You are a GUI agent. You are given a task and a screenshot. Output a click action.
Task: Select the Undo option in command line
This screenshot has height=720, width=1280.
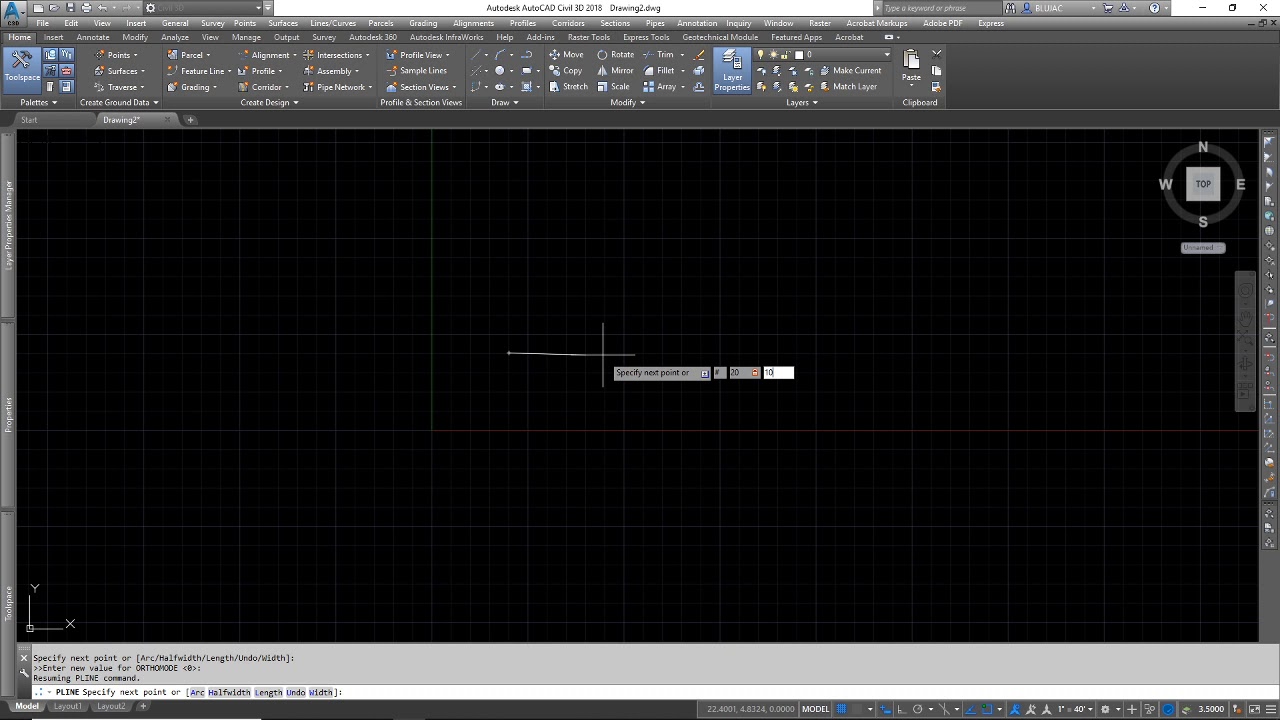(x=295, y=692)
